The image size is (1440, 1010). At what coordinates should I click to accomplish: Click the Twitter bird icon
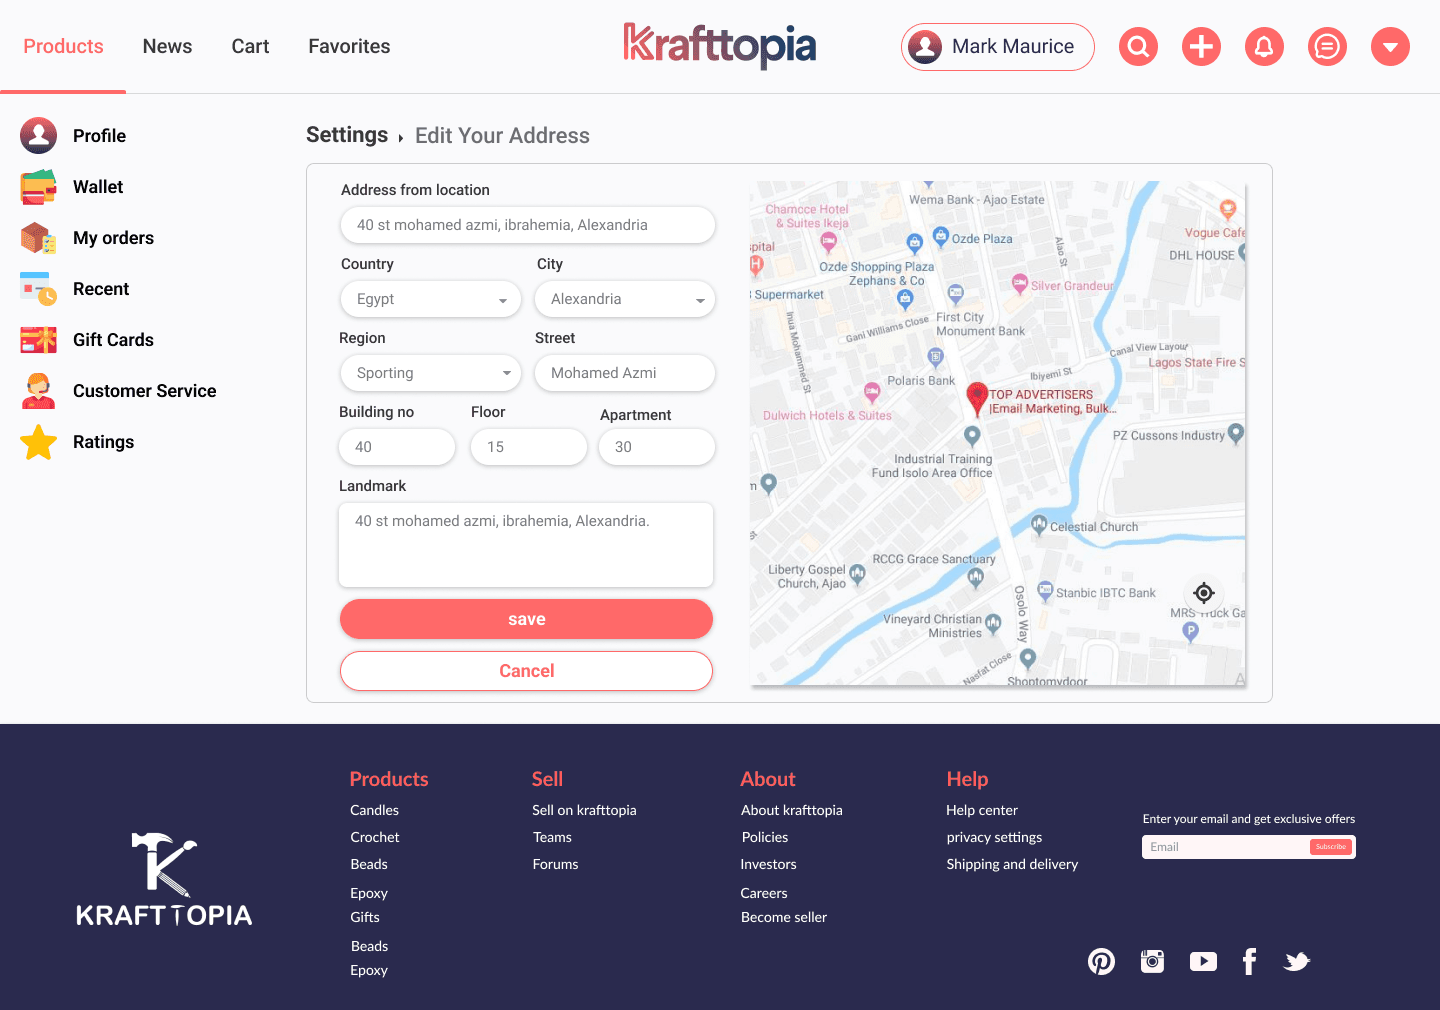point(1297,961)
